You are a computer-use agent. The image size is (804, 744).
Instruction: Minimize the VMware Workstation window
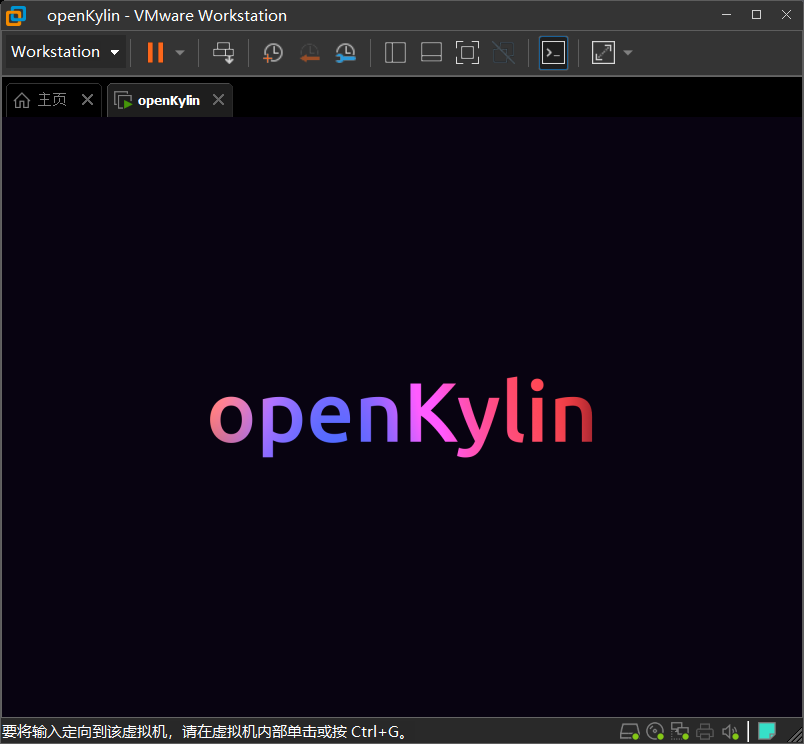(x=726, y=15)
